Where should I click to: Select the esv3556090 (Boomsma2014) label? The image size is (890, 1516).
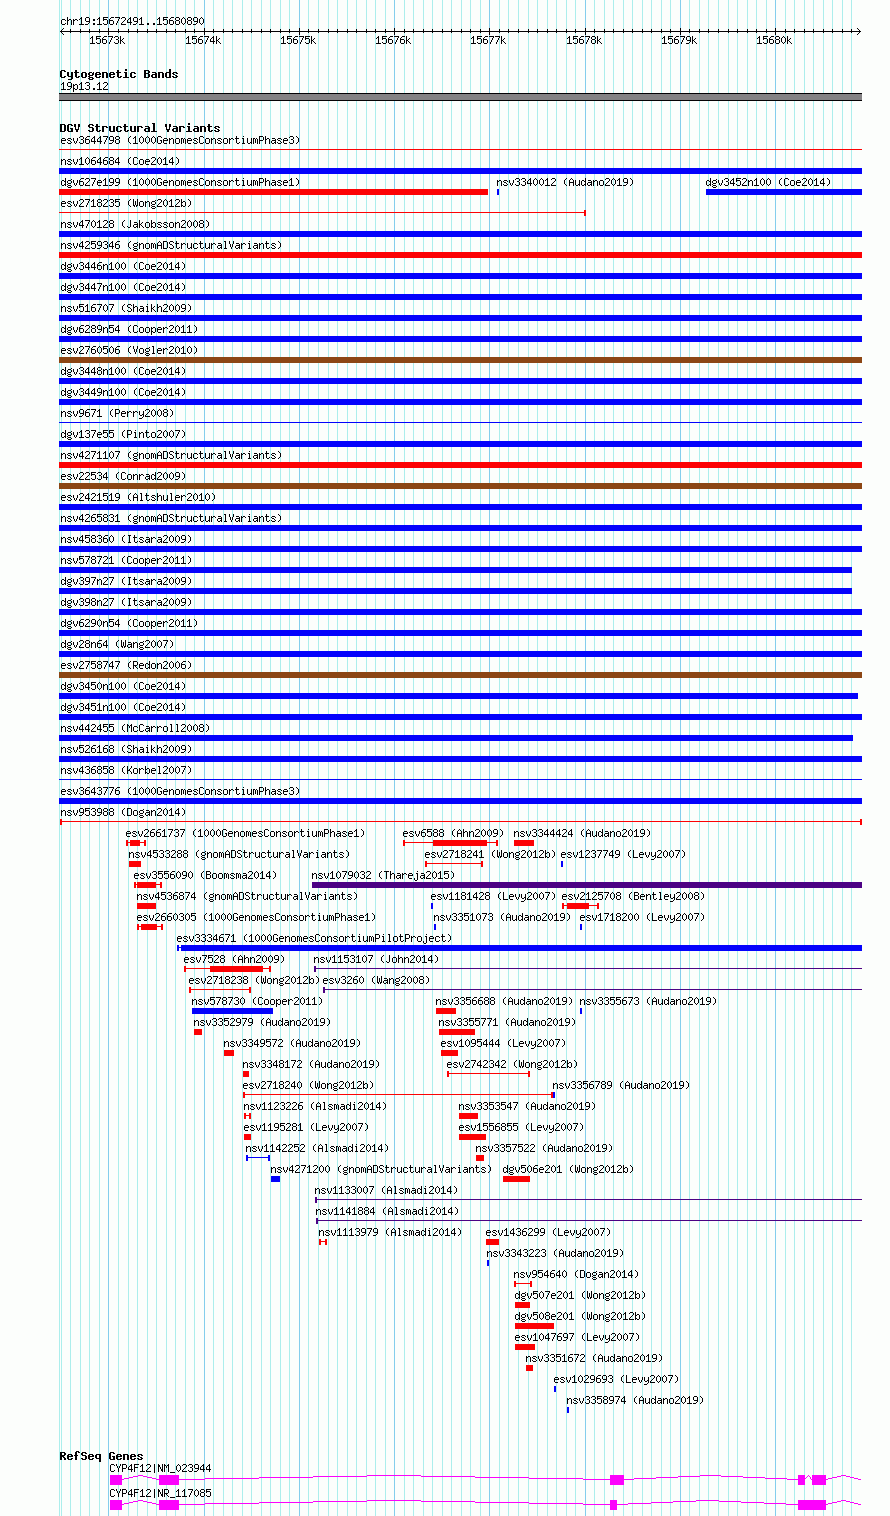(206, 876)
